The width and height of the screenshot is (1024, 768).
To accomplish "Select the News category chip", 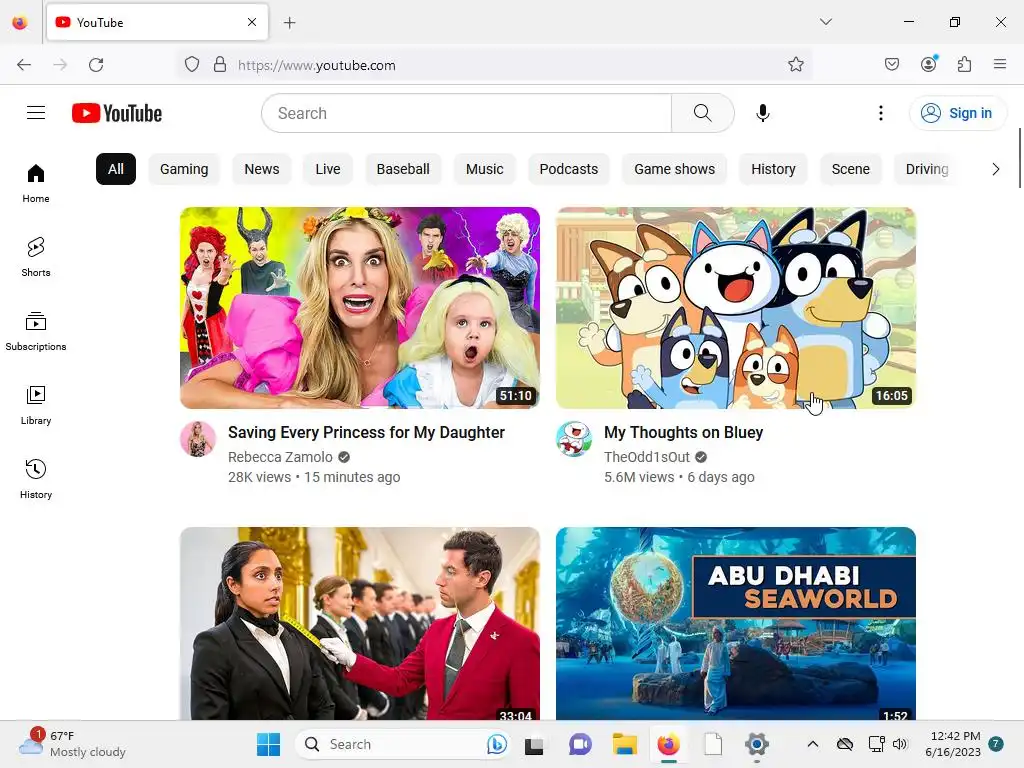I will [x=262, y=169].
